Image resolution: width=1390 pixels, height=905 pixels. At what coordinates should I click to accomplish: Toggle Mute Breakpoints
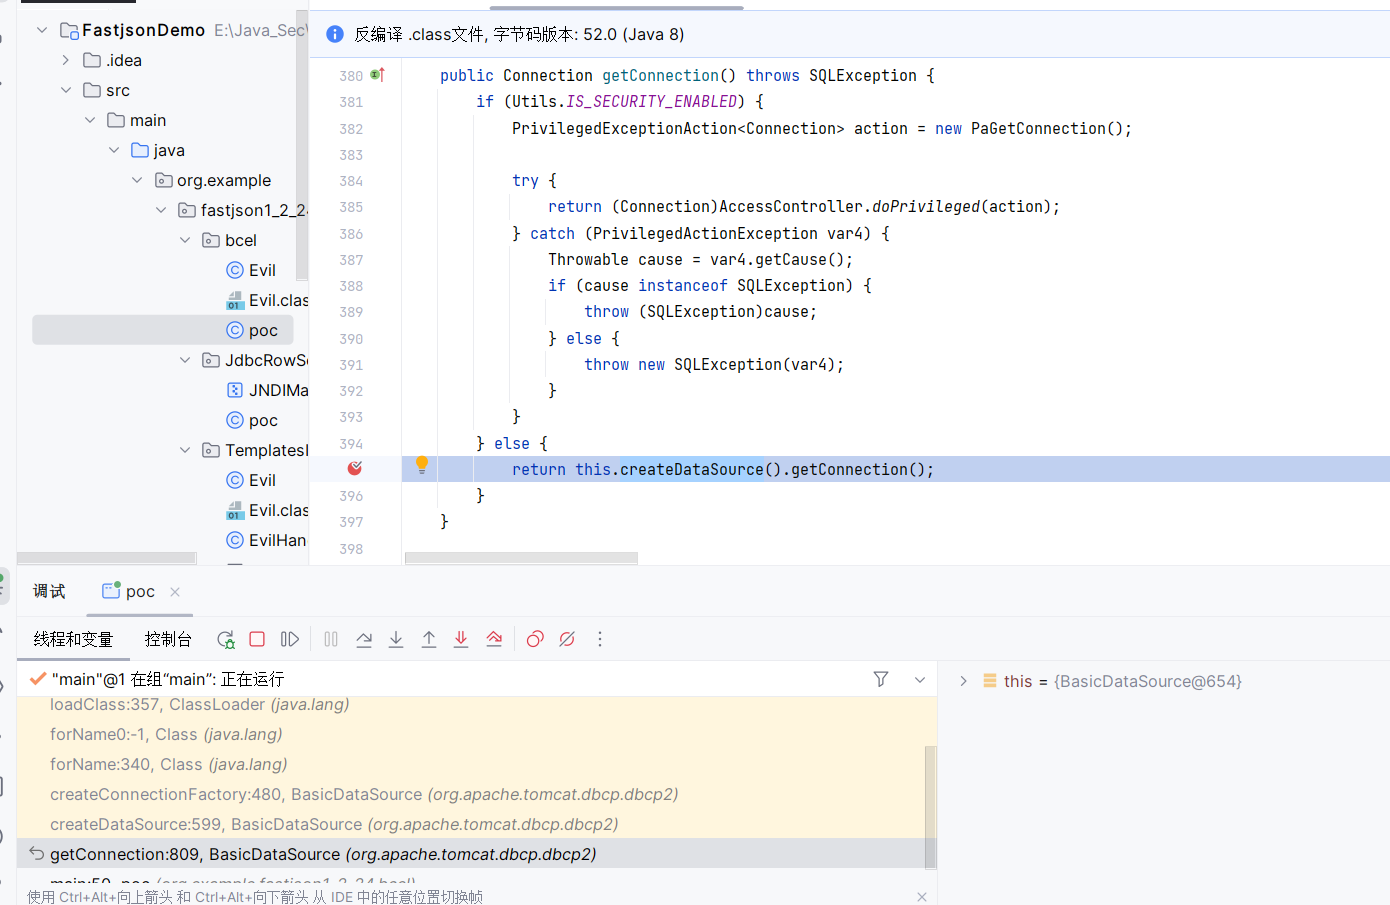click(567, 639)
